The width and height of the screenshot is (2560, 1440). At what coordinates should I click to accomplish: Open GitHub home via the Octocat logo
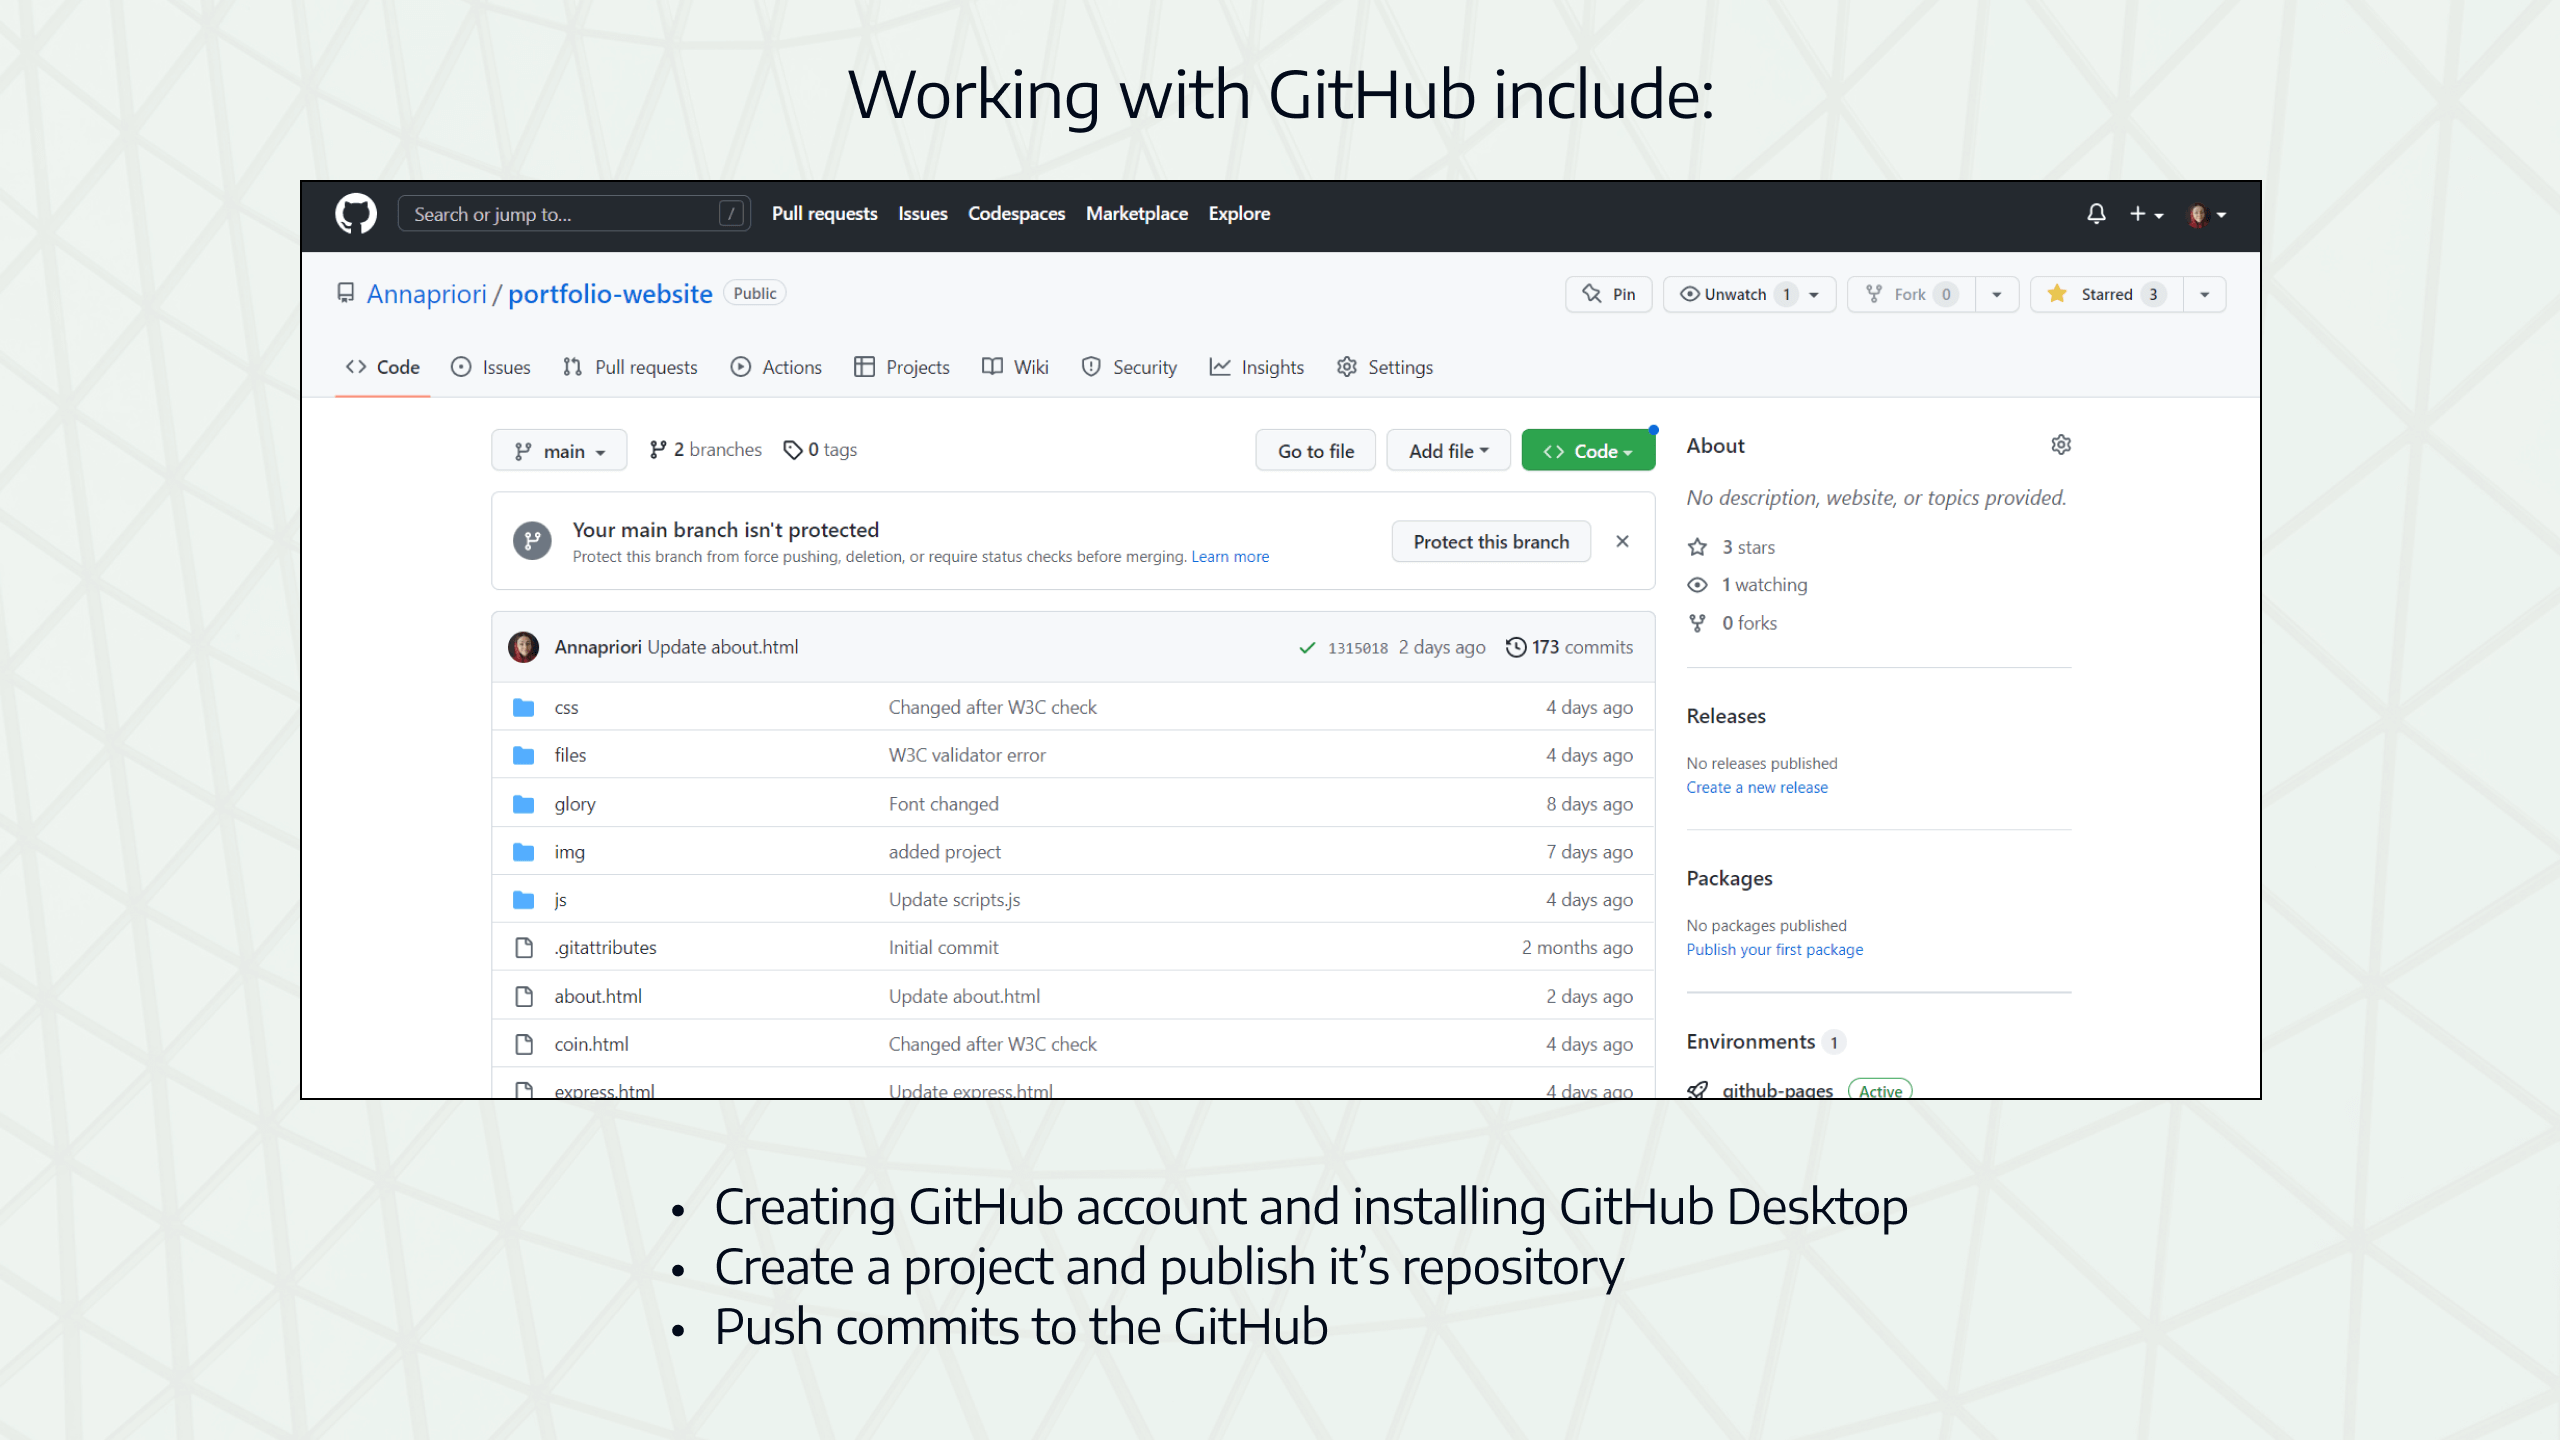(355, 213)
